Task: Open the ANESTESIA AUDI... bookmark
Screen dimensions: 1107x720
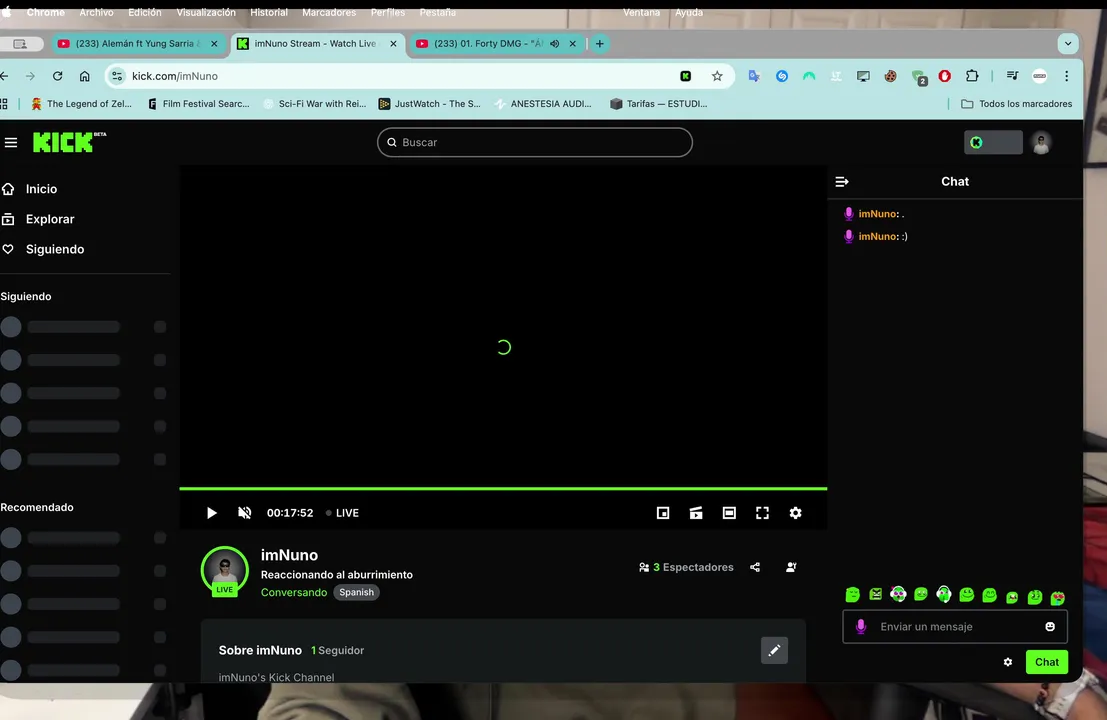Action: pyautogui.click(x=543, y=104)
